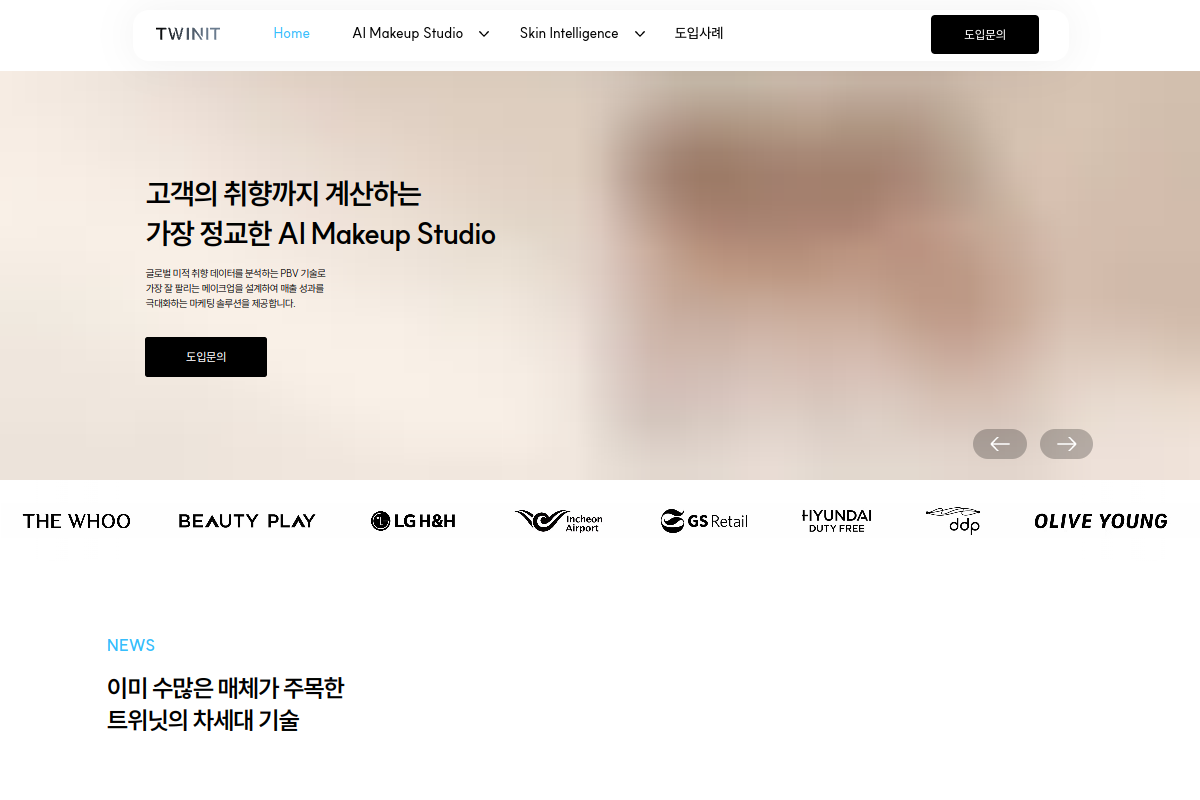Click the hero banner 도입문의 button
The width and height of the screenshot is (1200, 800).
[x=206, y=357]
